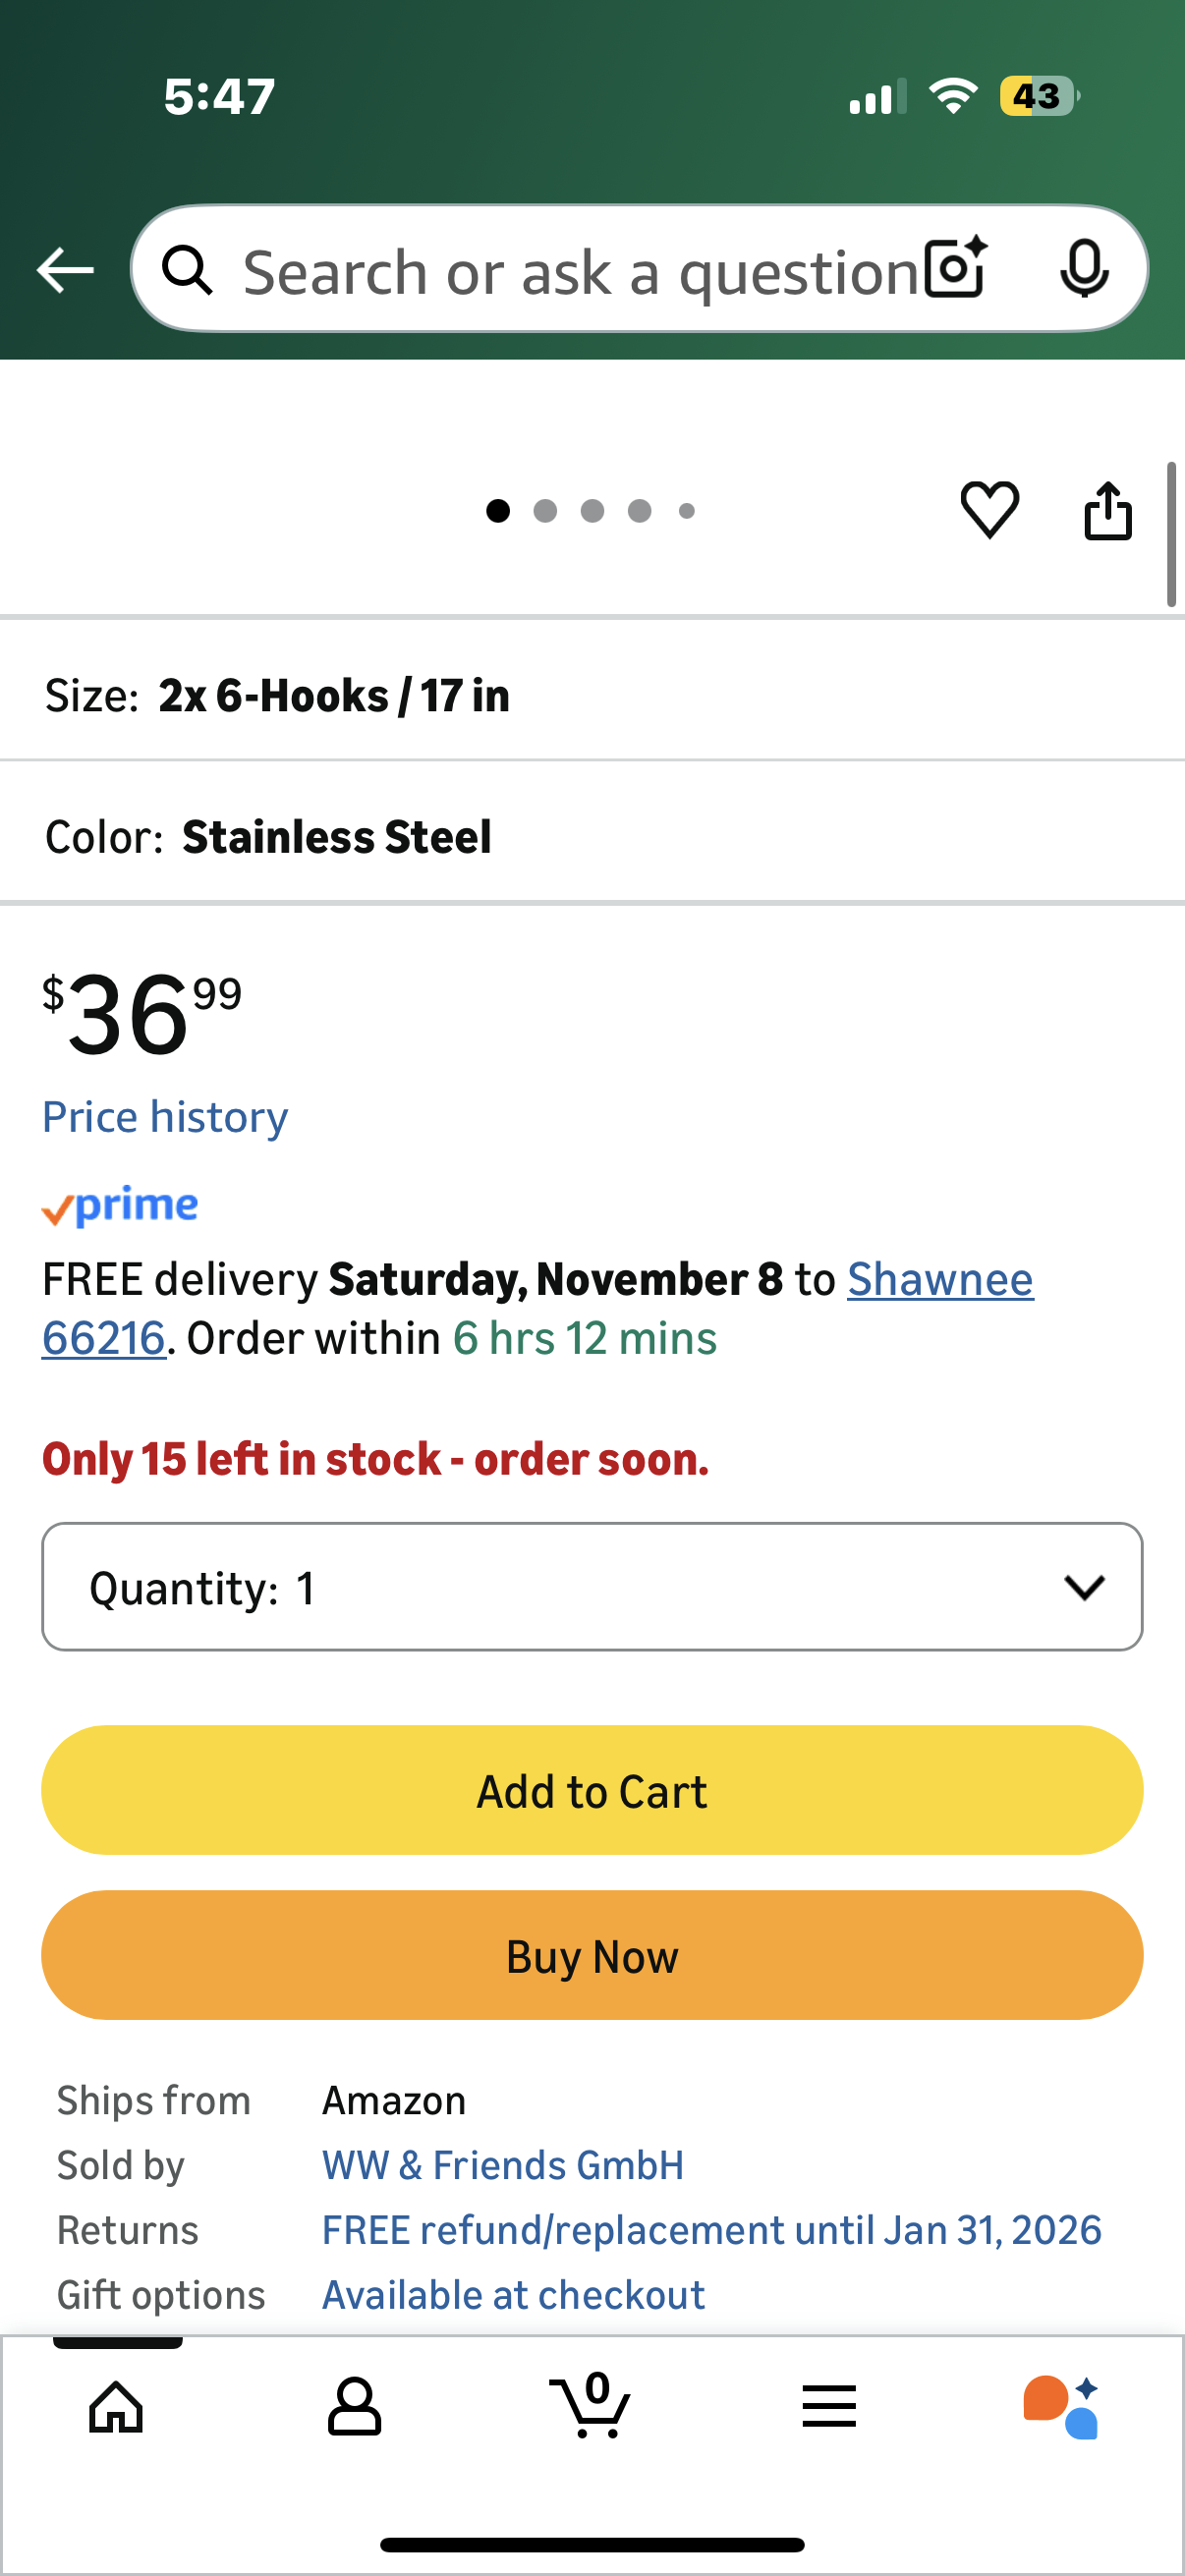
Task: Tap the share icon
Action: pyautogui.click(x=1108, y=511)
